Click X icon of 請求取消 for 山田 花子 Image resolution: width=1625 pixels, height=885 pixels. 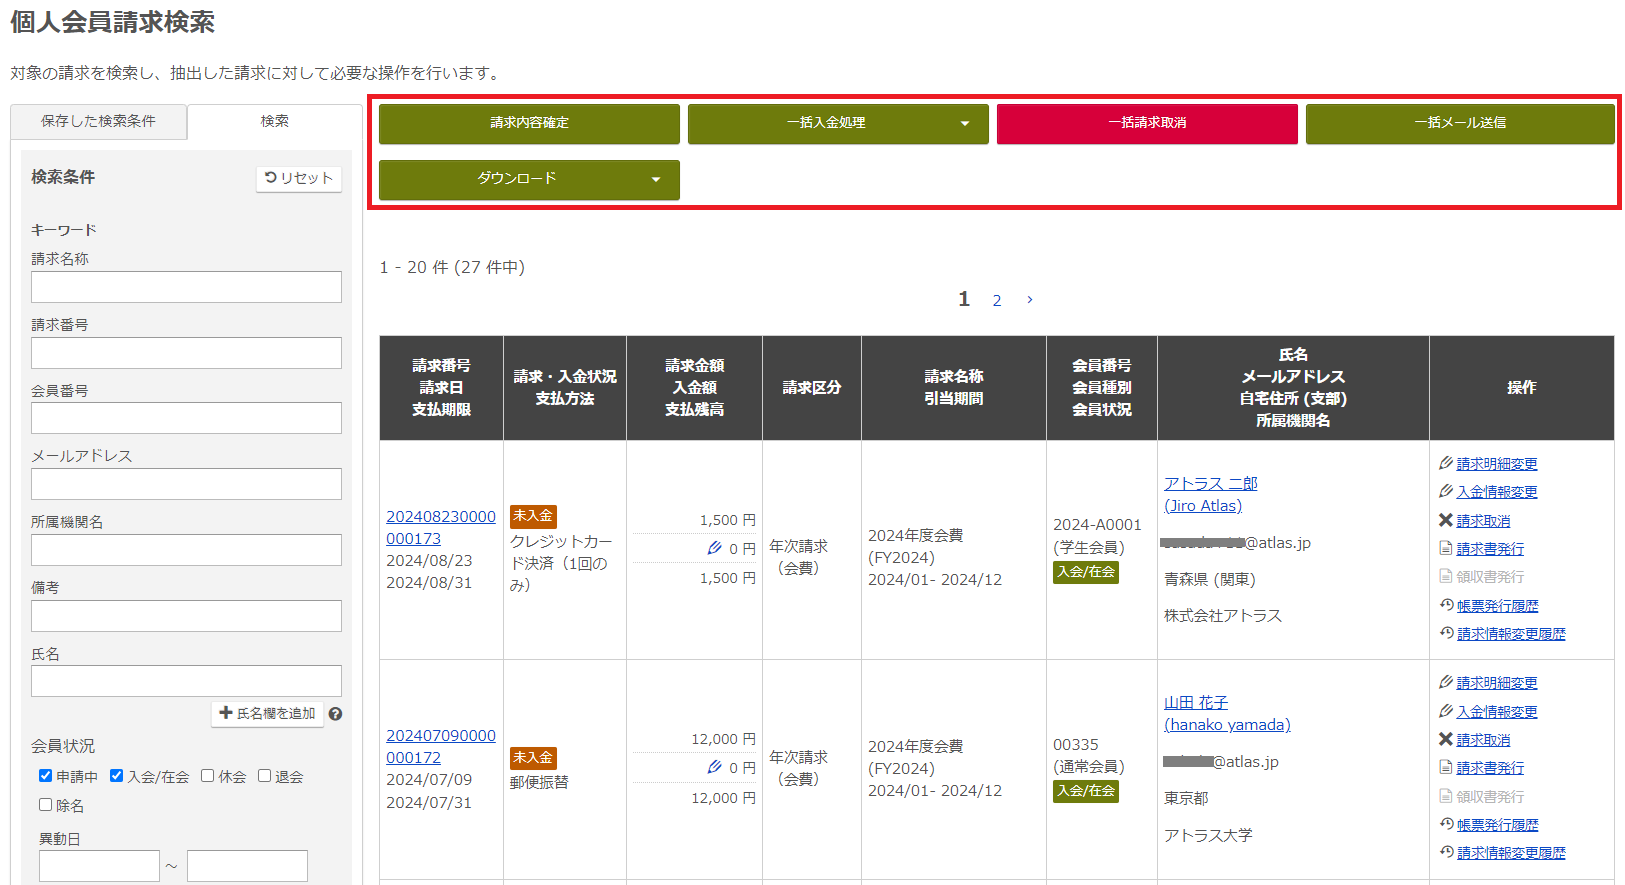pos(1445,739)
